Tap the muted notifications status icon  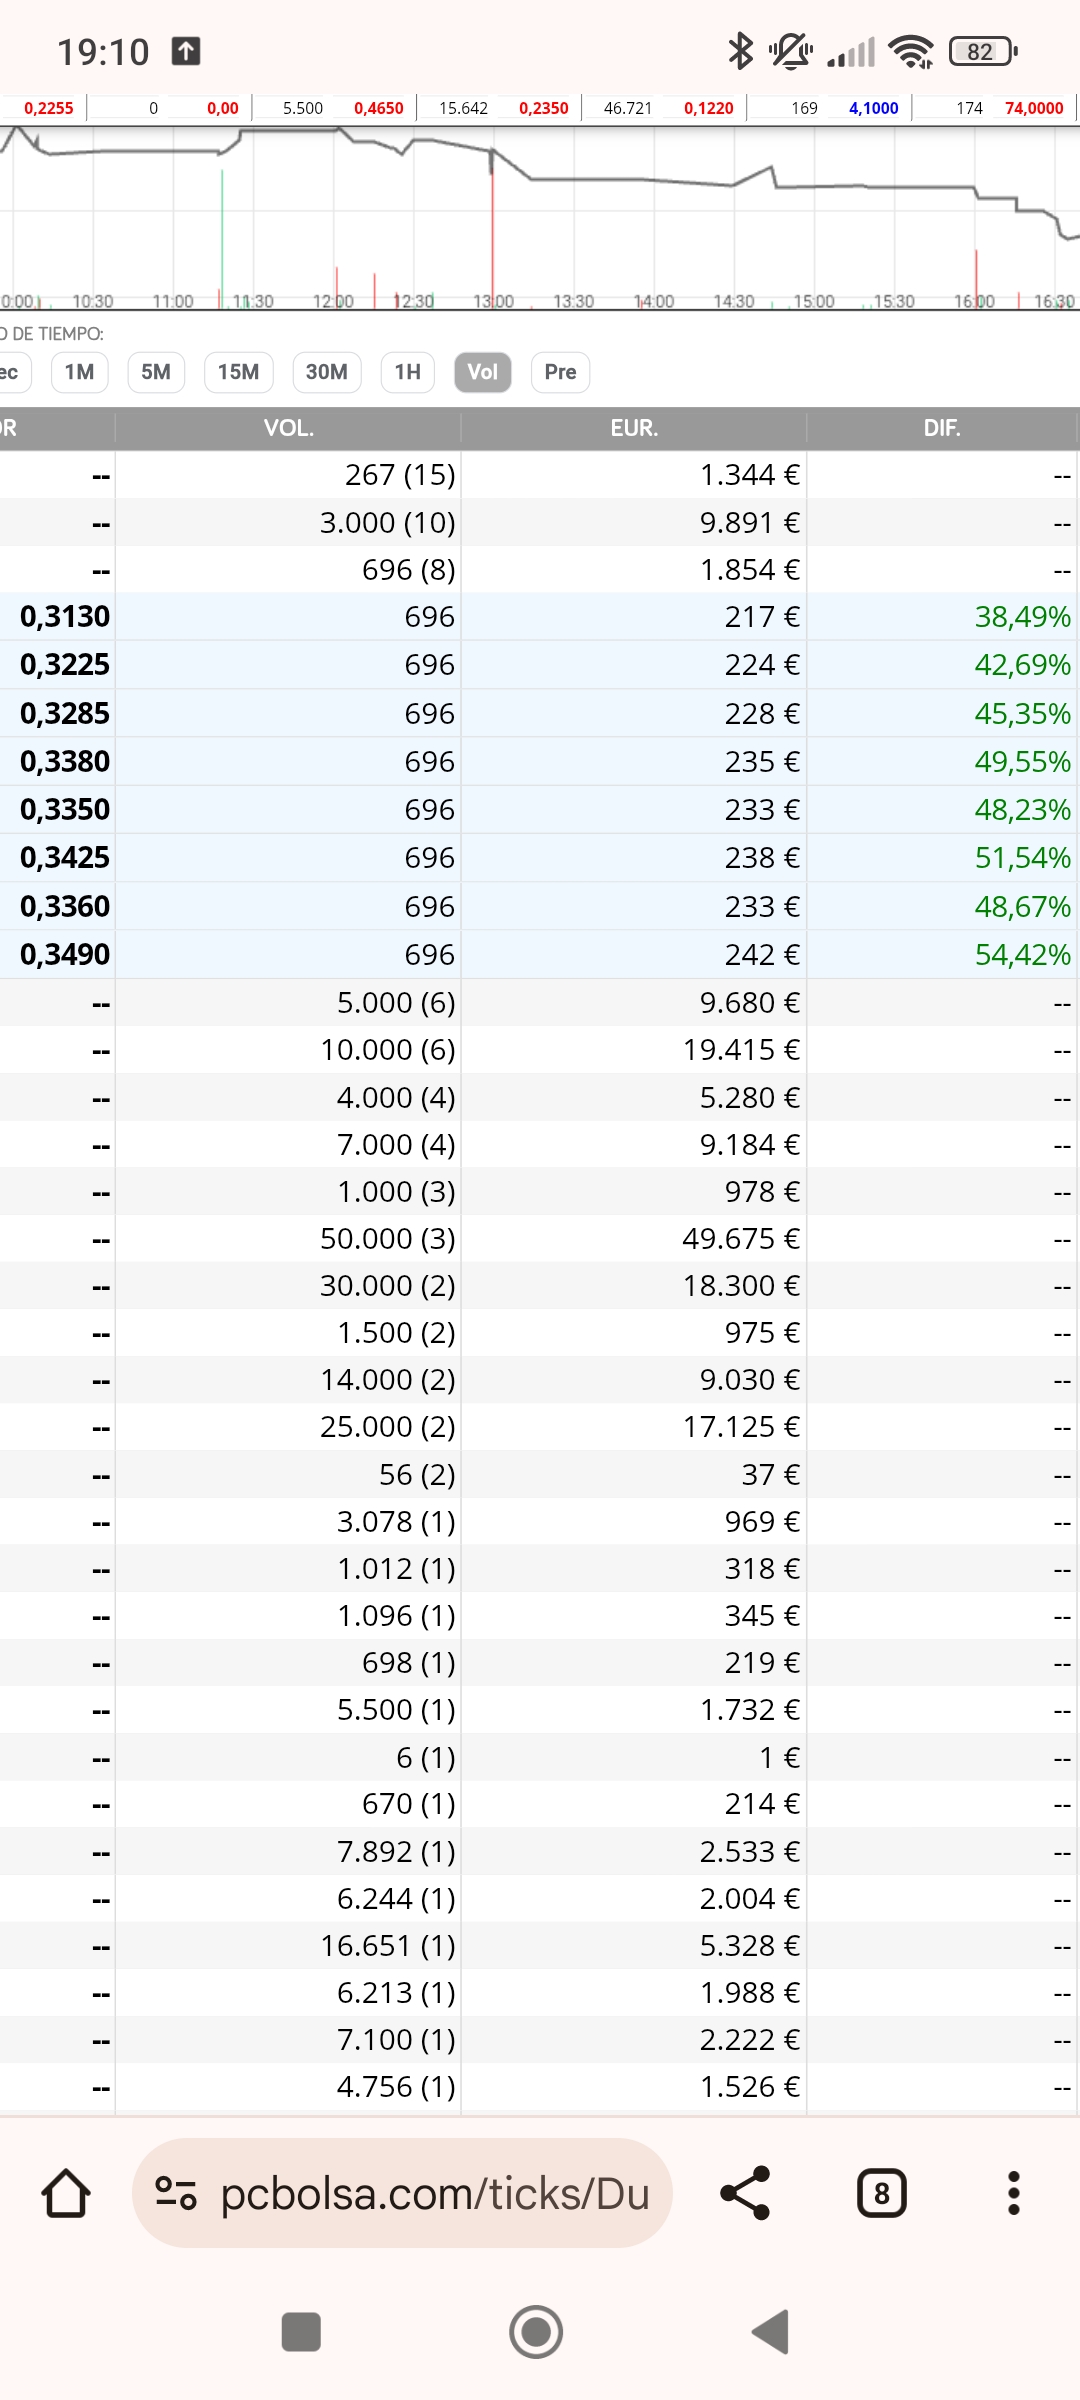(791, 51)
